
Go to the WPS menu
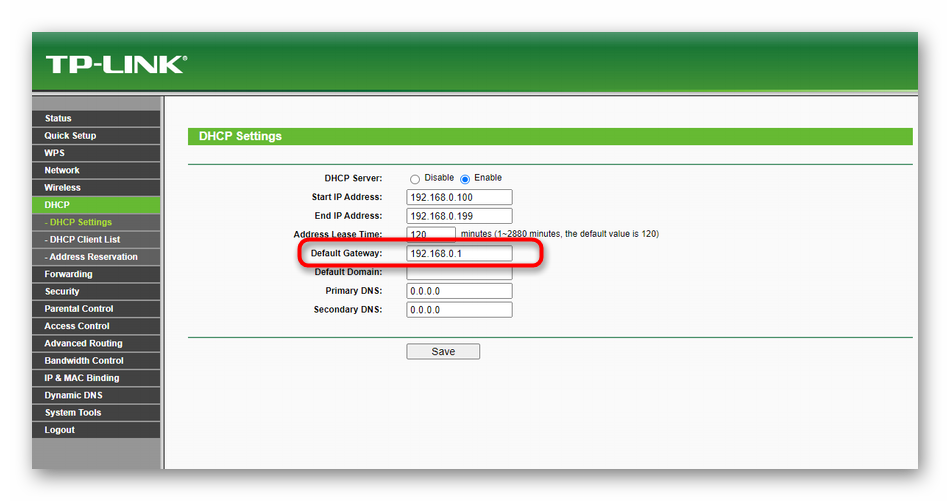[x=96, y=153]
